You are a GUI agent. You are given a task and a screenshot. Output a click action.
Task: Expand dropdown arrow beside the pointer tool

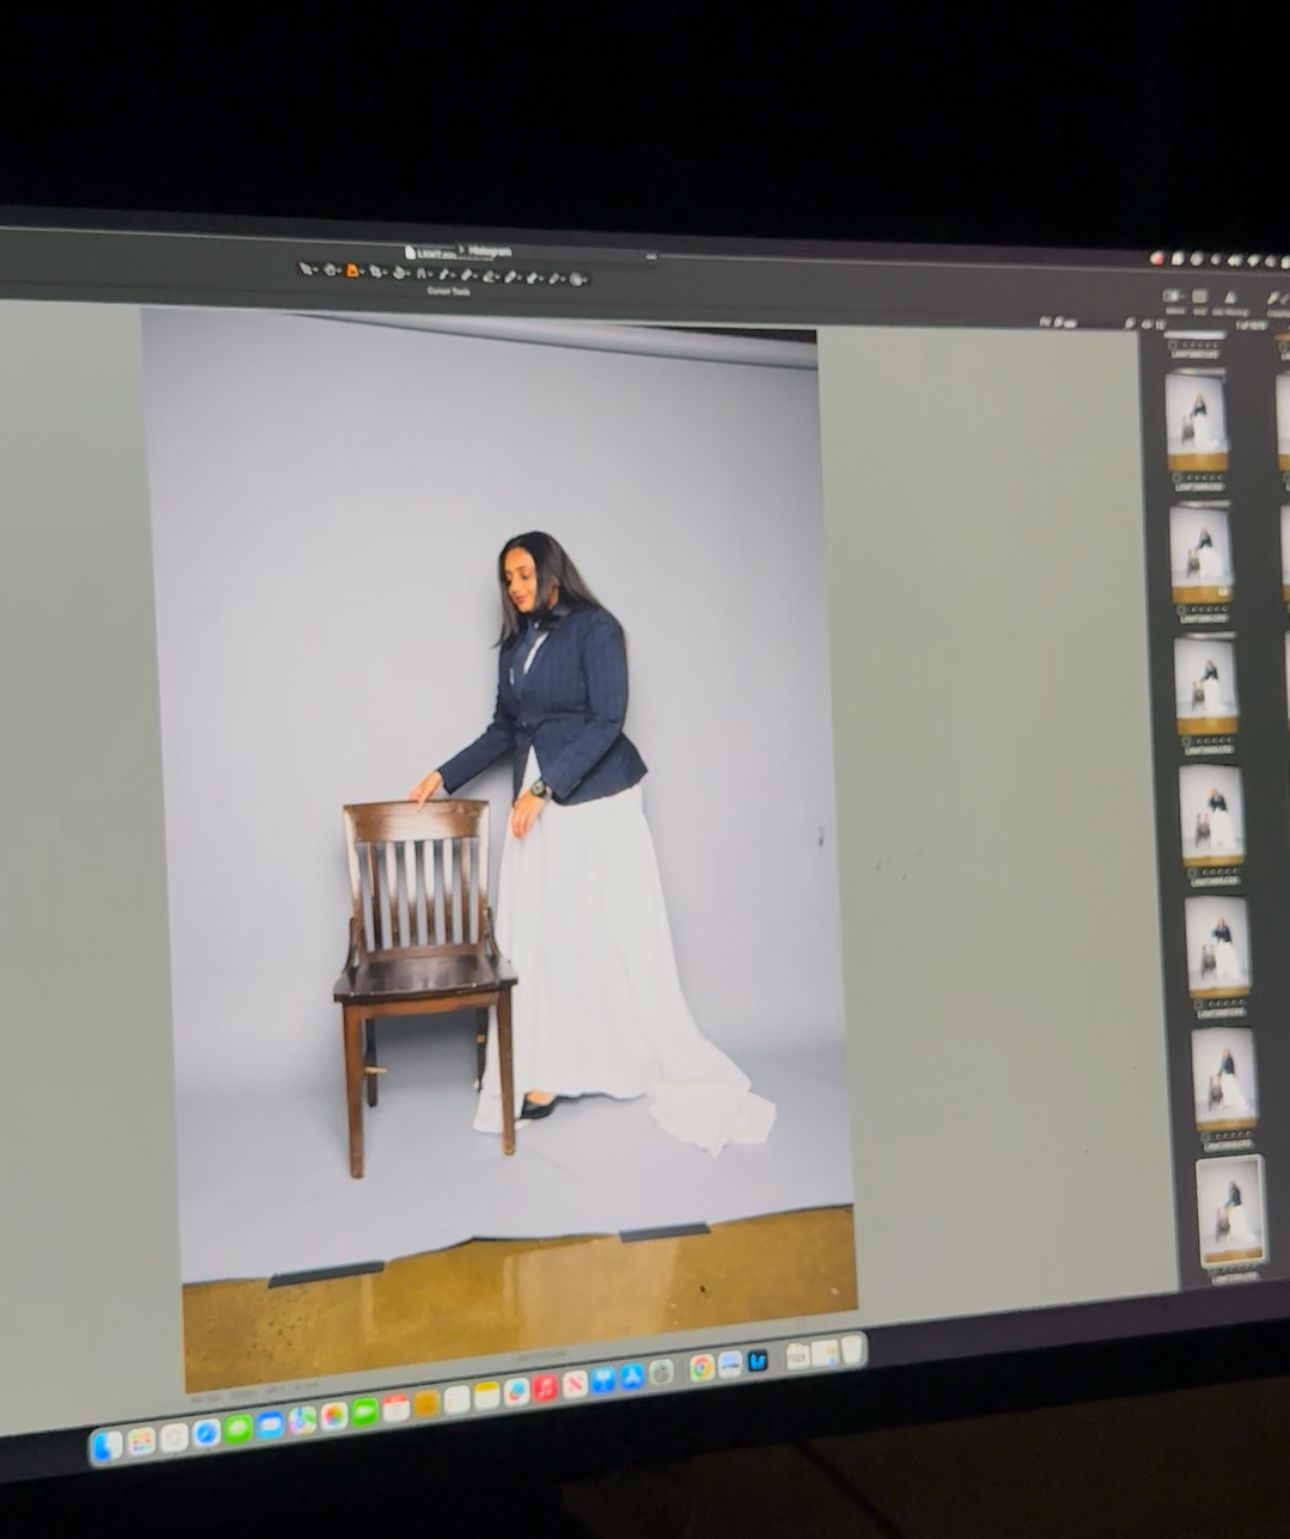317,269
